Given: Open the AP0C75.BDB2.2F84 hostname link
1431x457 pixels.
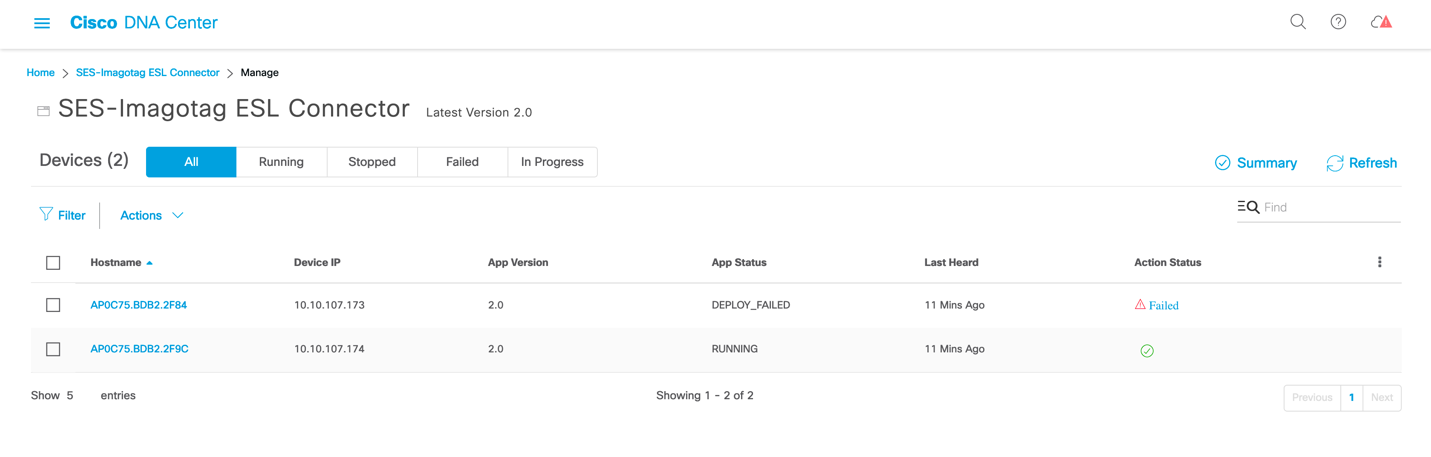Looking at the screenshot, I should pos(139,305).
